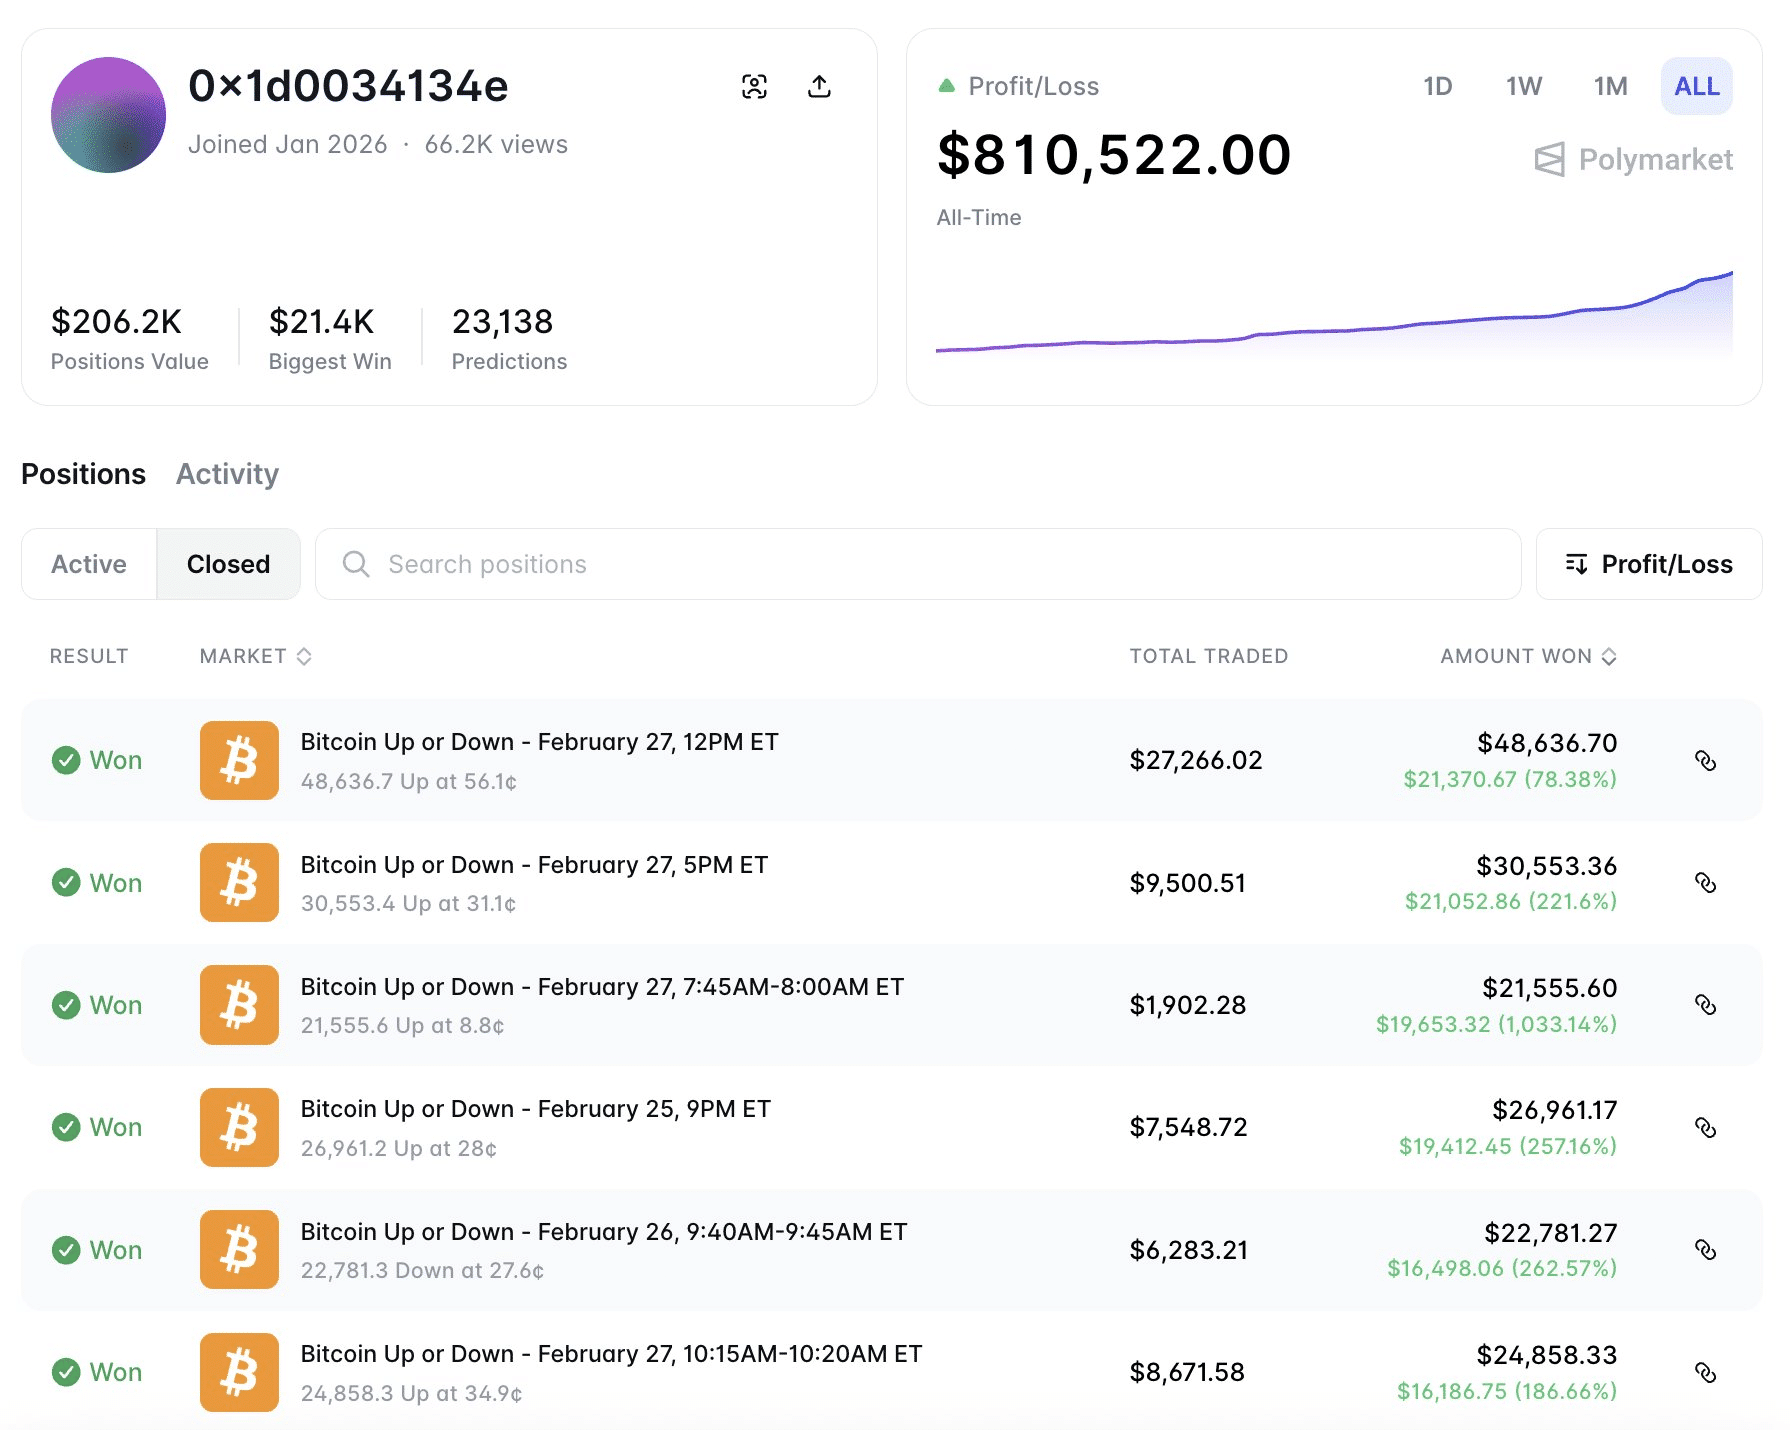Switch to the Activity tab

[x=226, y=473]
